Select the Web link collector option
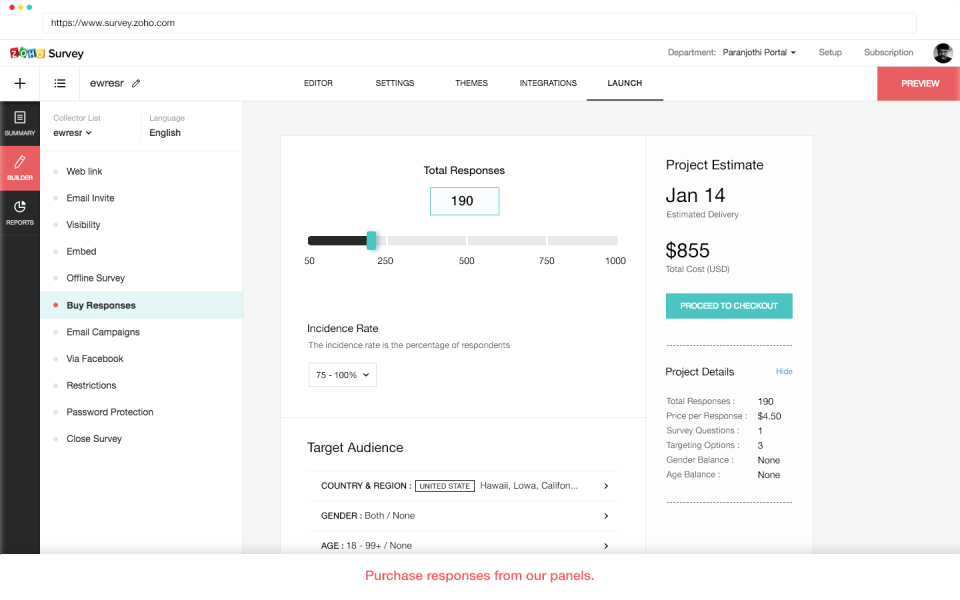The image size is (960, 600). 83,171
